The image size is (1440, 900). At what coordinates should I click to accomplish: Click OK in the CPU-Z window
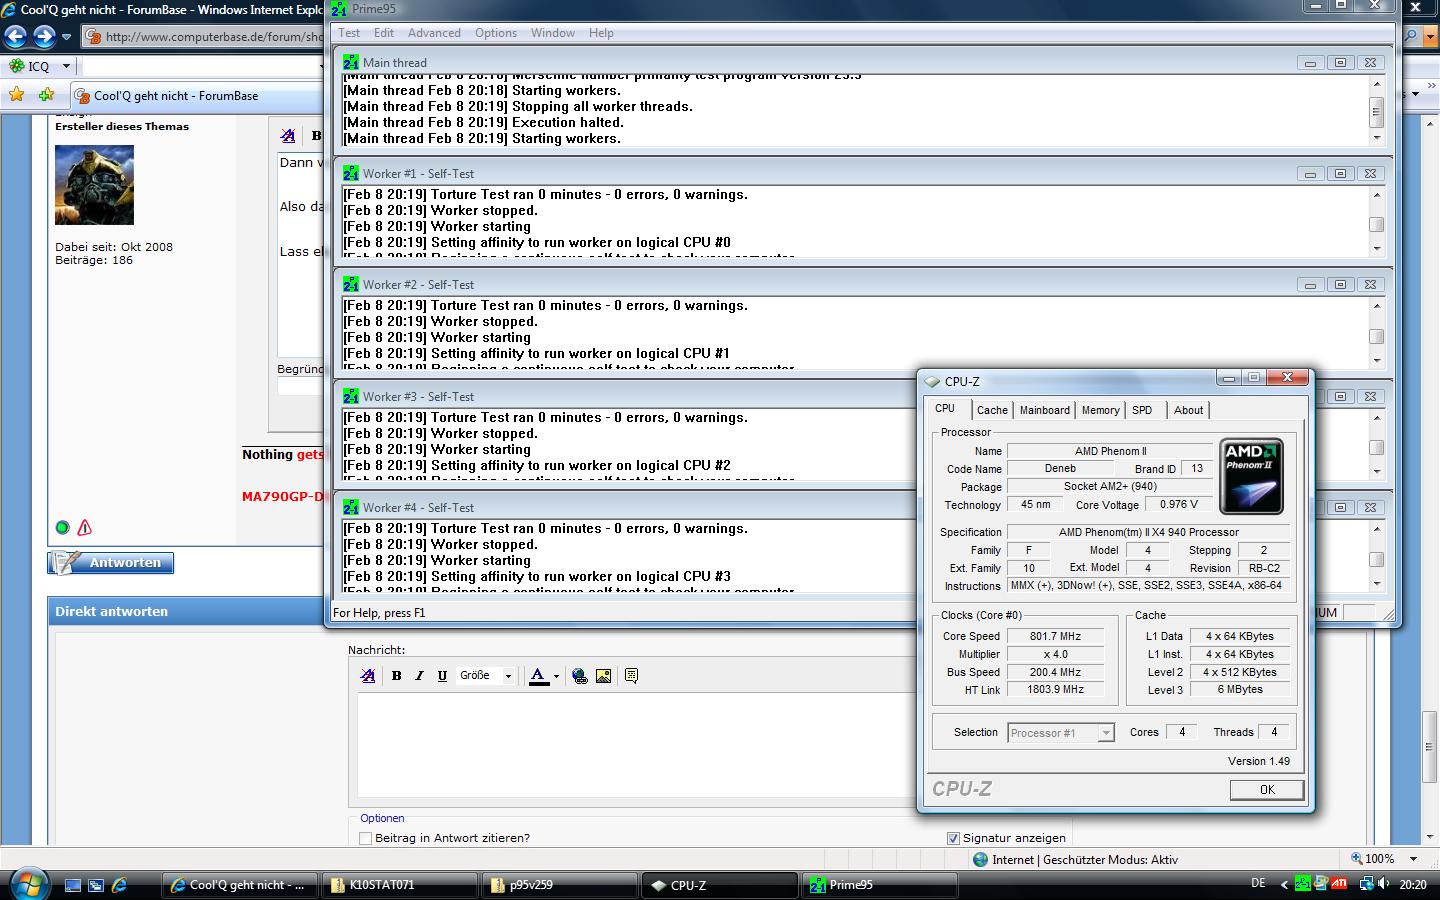[1267, 789]
